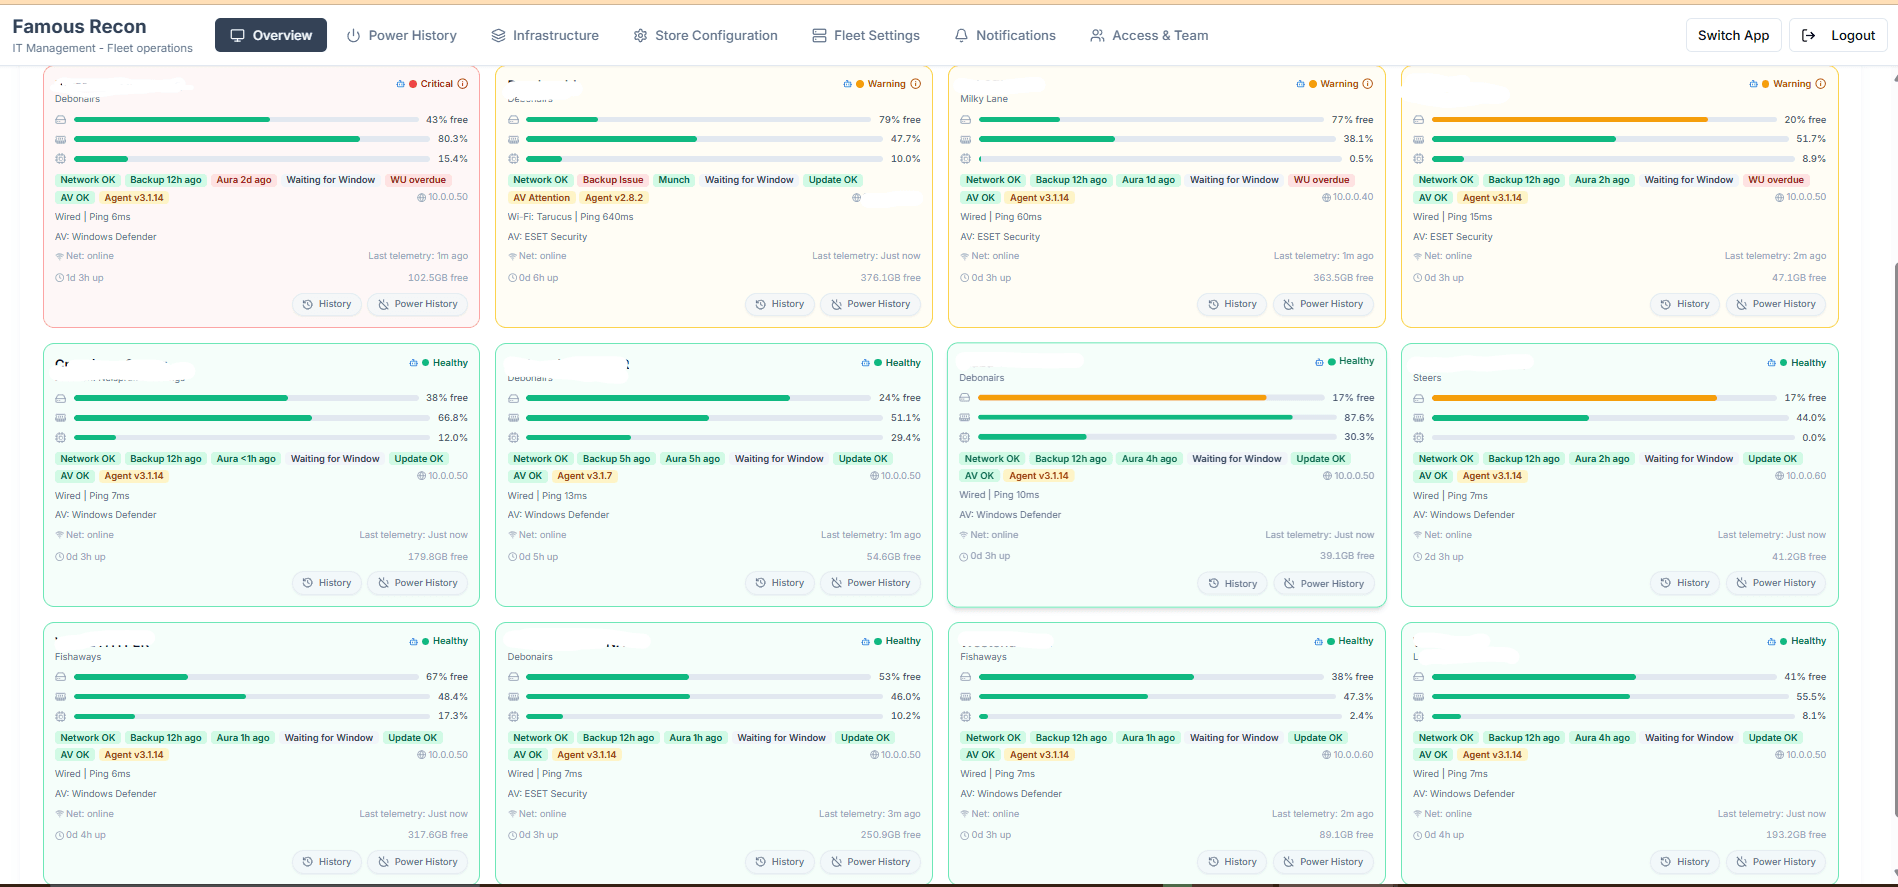Click the Aura 2d ago badge
This screenshot has height=887, width=1898.
click(x=244, y=180)
